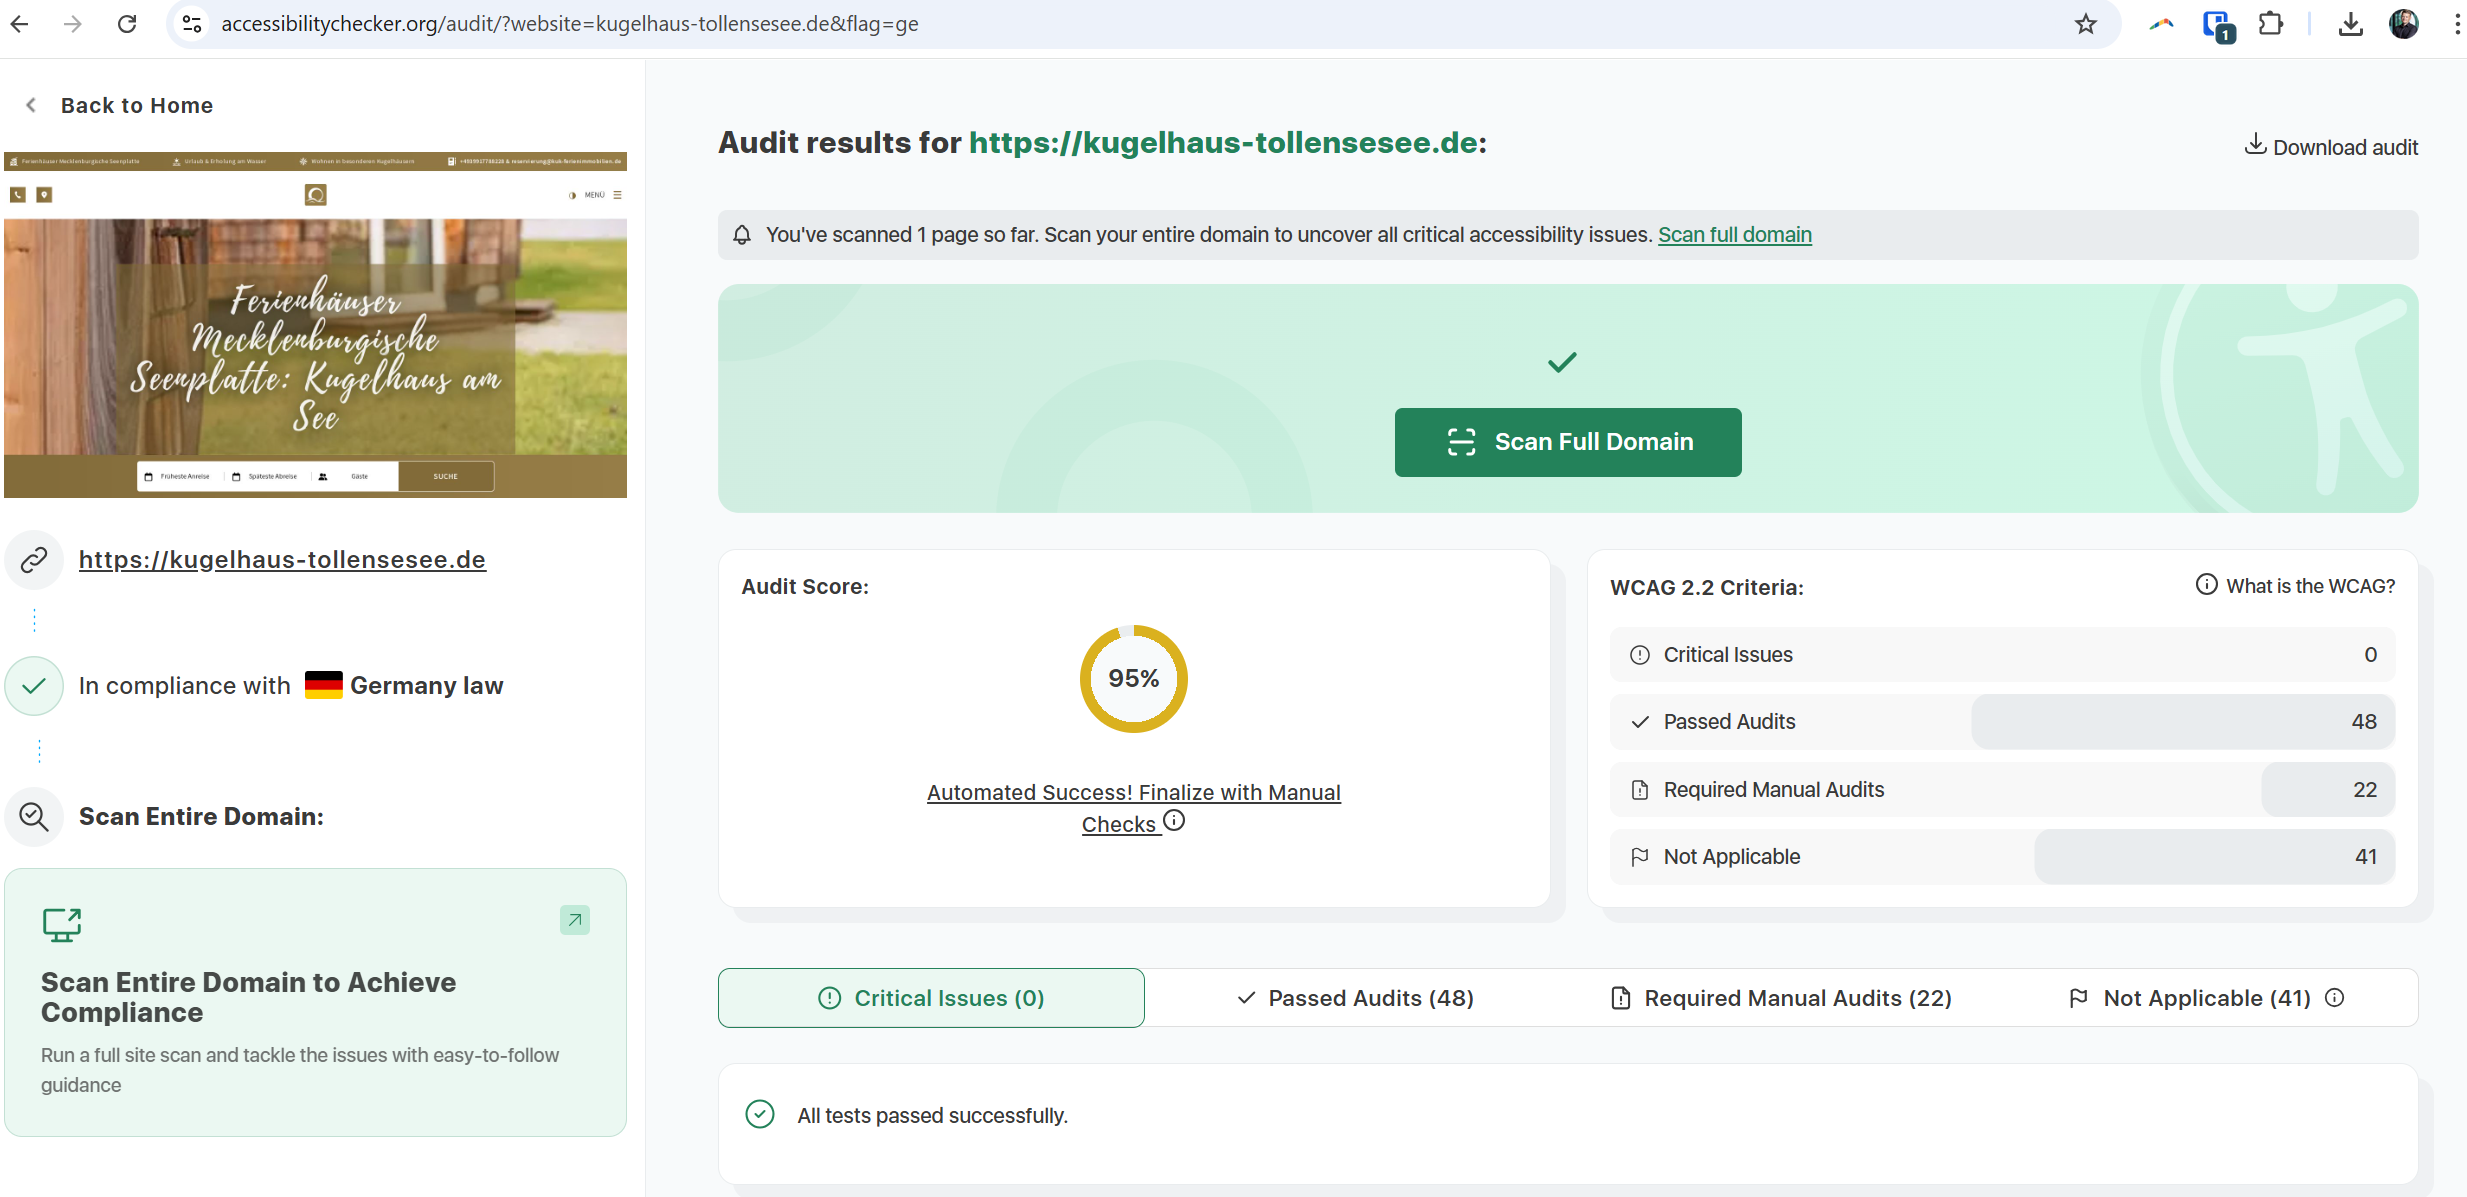Open the Scan full domain inline link
2467x1197 pixels.
point(1734,235)
